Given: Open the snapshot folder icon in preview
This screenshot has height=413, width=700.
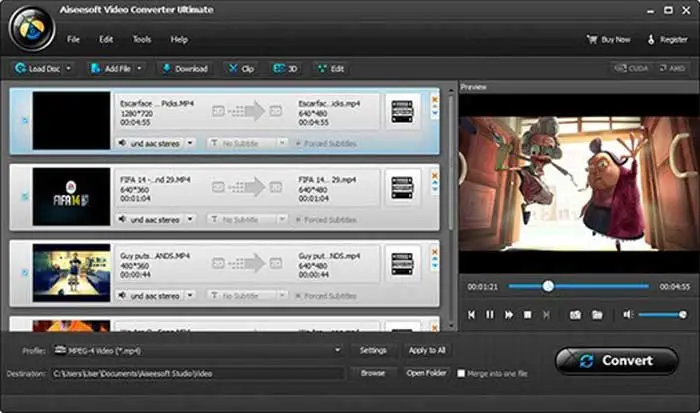Looking at the screenshot, I should (x=597, y=314).
